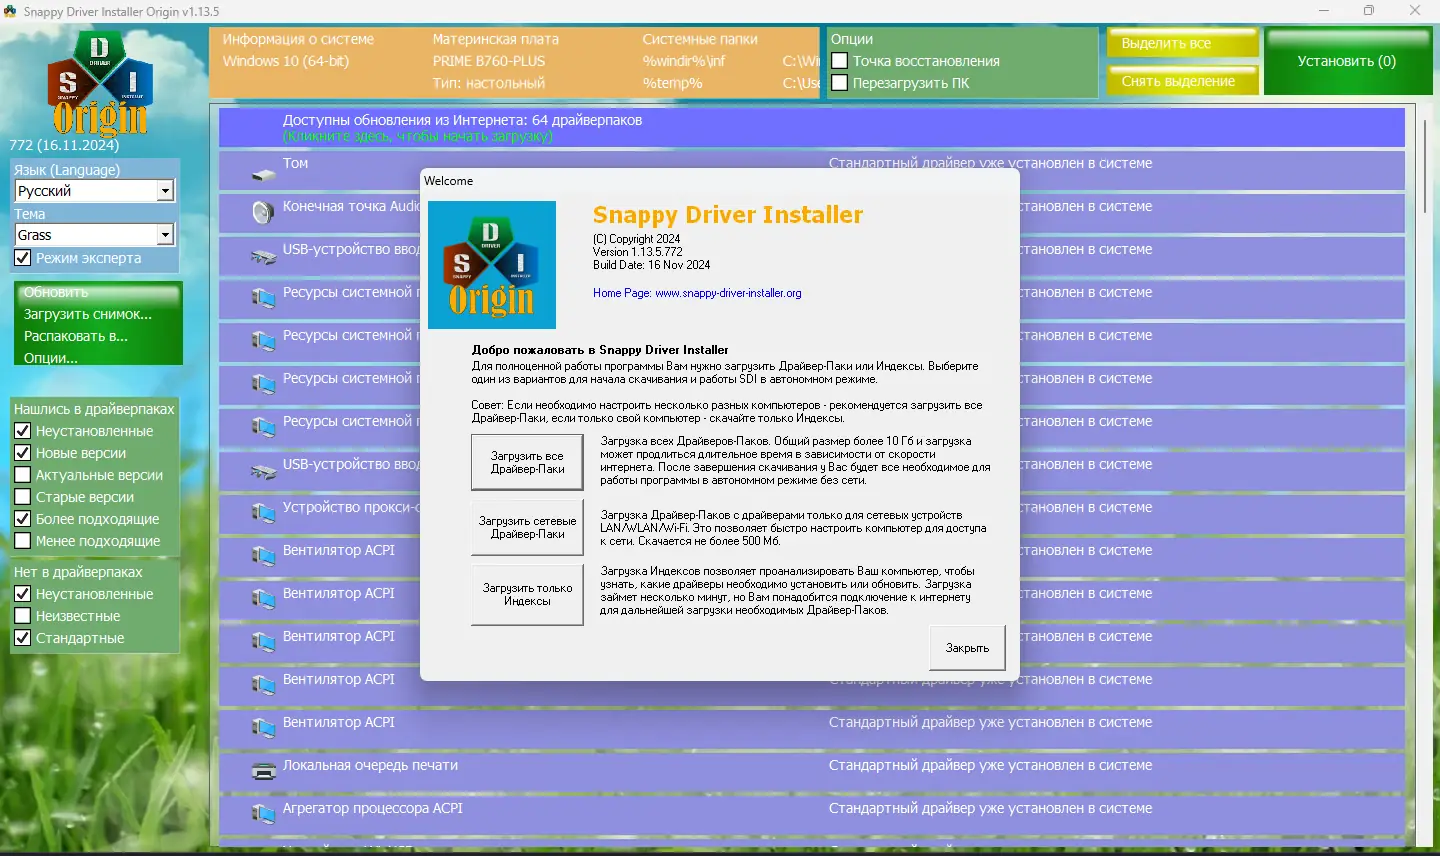Click the app icon in the title bar
Viewport: 1440px width, 856px height.
coord(11,11)
